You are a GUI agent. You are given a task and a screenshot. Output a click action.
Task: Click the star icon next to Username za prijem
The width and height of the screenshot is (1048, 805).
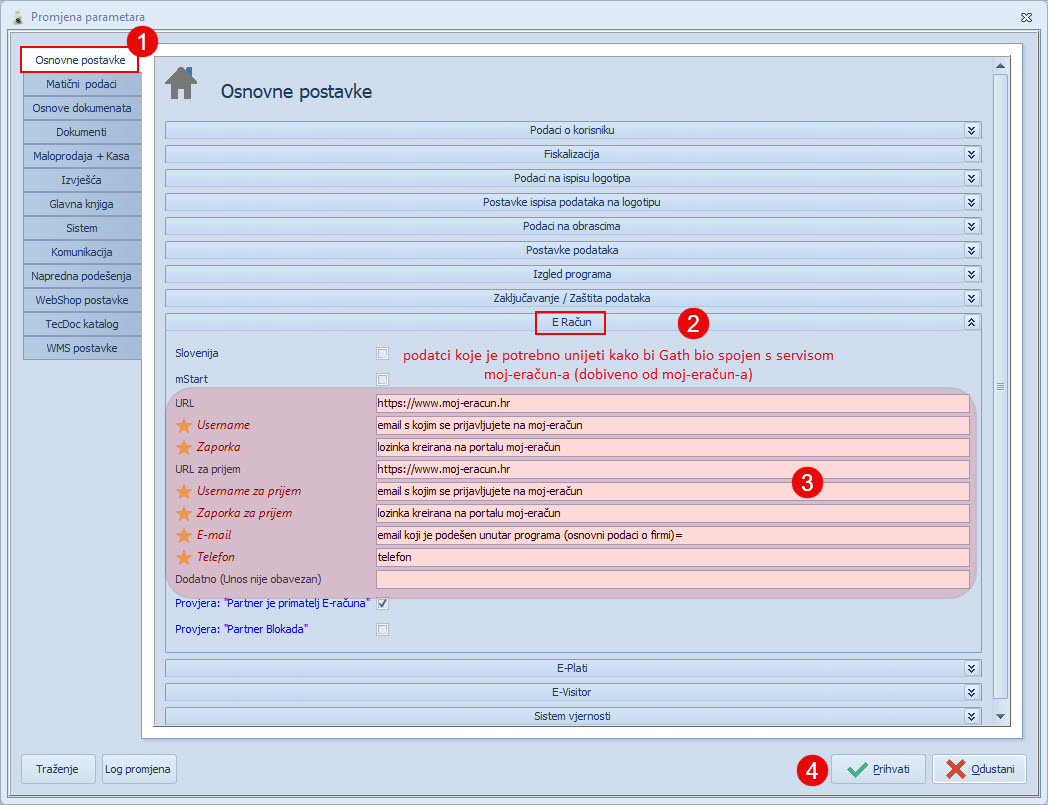[x=183, y=491]
